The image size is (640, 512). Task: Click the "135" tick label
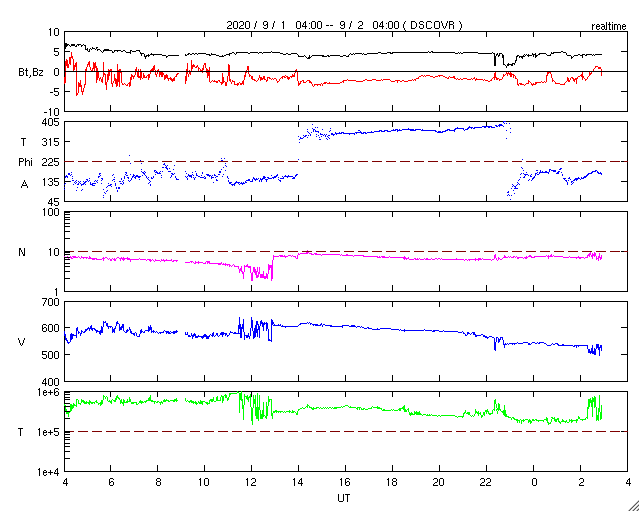(x=51, y=182)
